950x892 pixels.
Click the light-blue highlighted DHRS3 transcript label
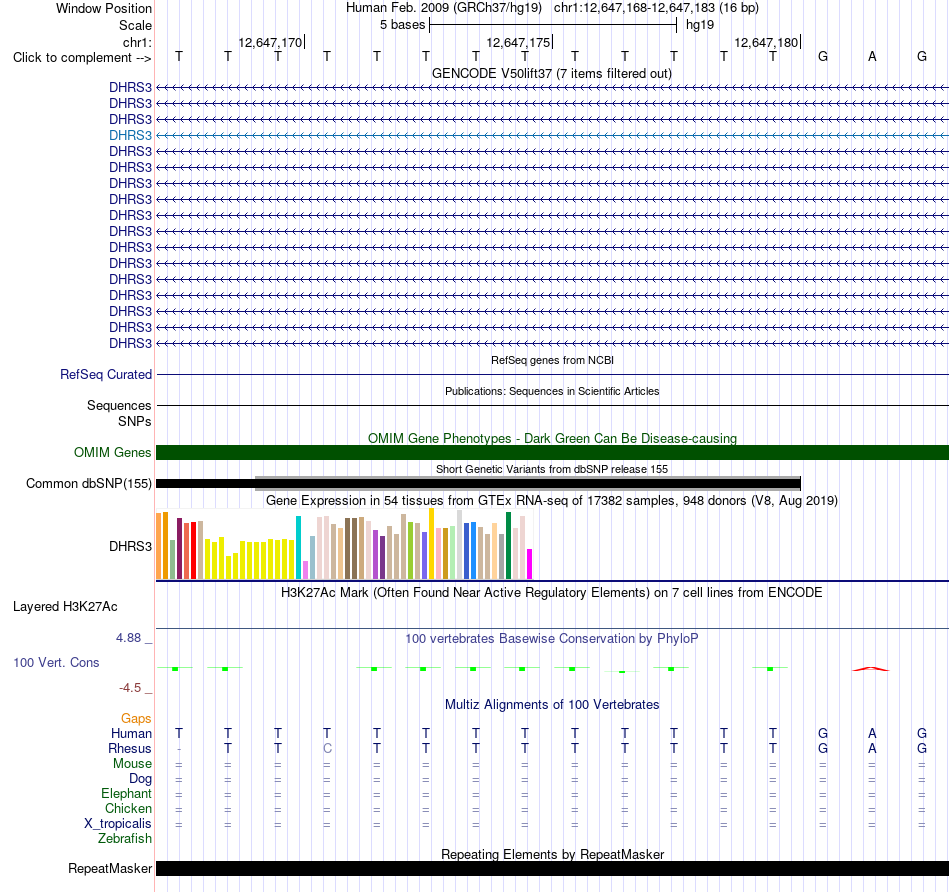[x=130, y=135]
